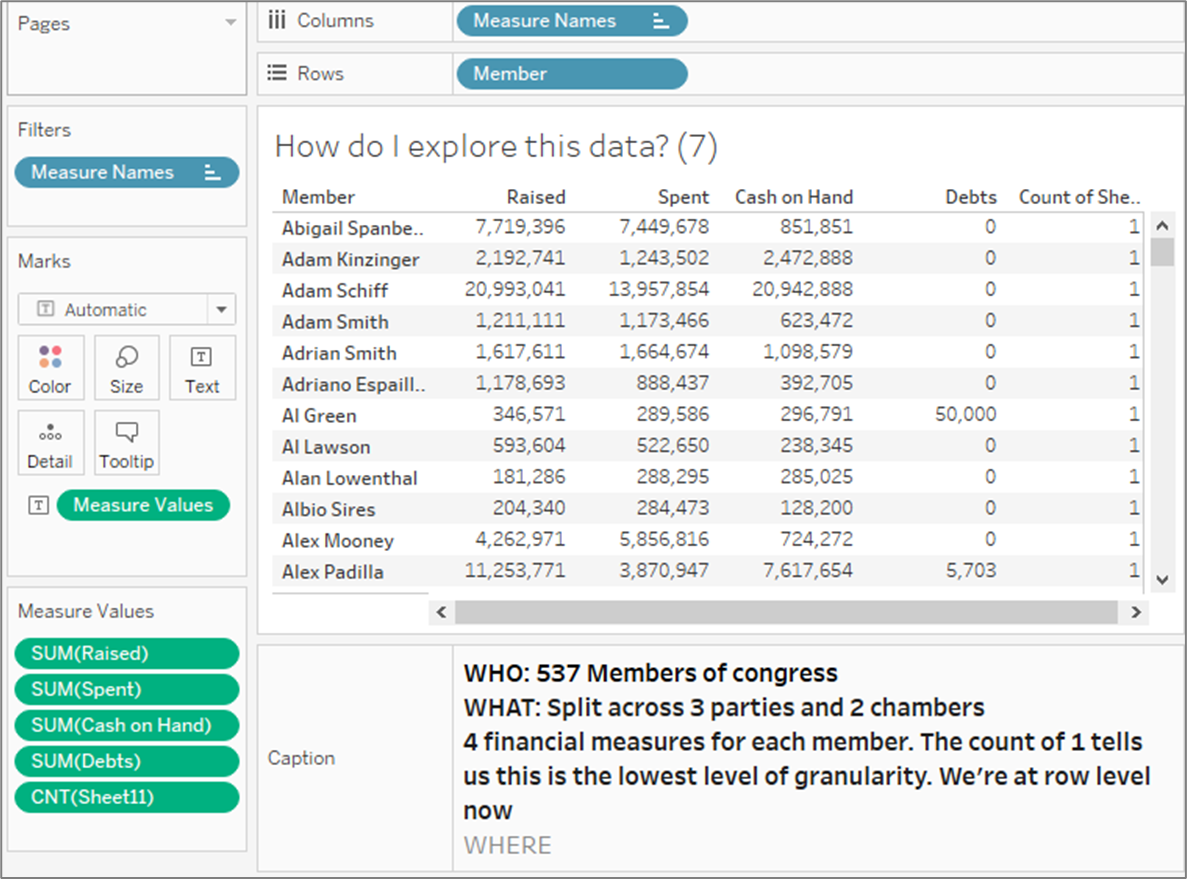Open the Detail marks card
Image resolution: width=1187 pixels, height=879 pixels.
[50, 443]
